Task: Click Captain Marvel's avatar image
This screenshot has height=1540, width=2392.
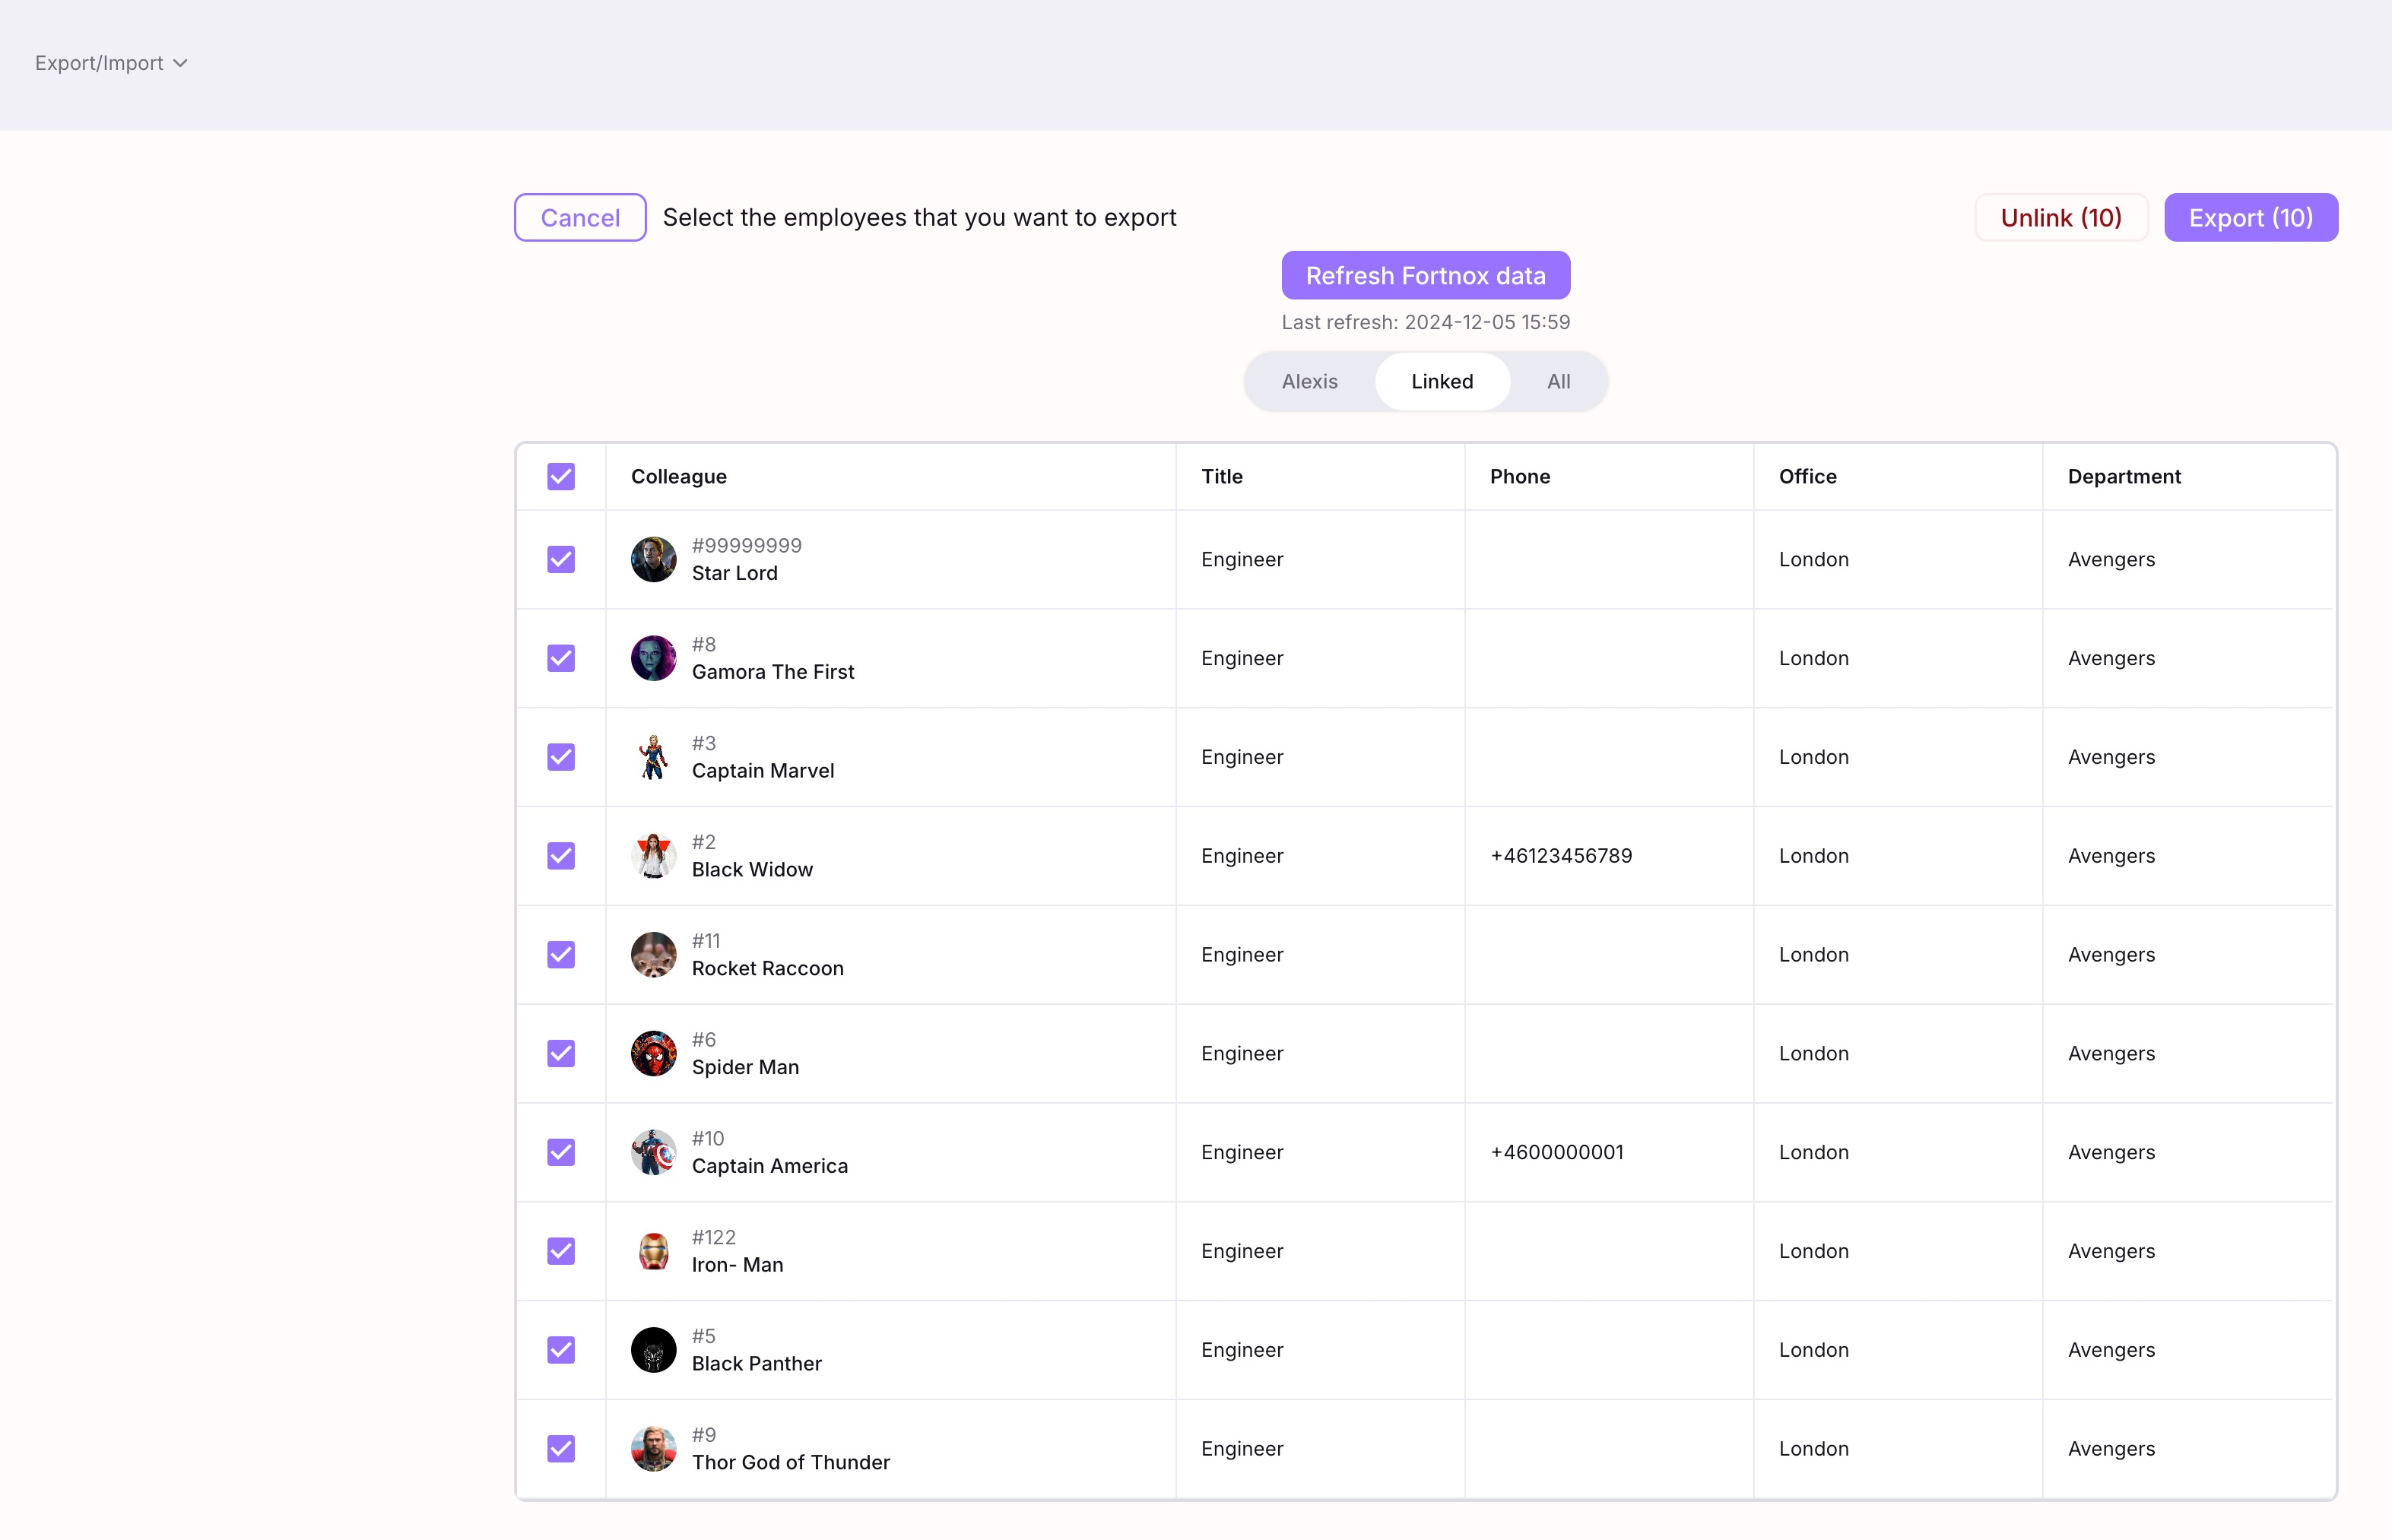Action: pyautogui.click(x=653, y=757)
